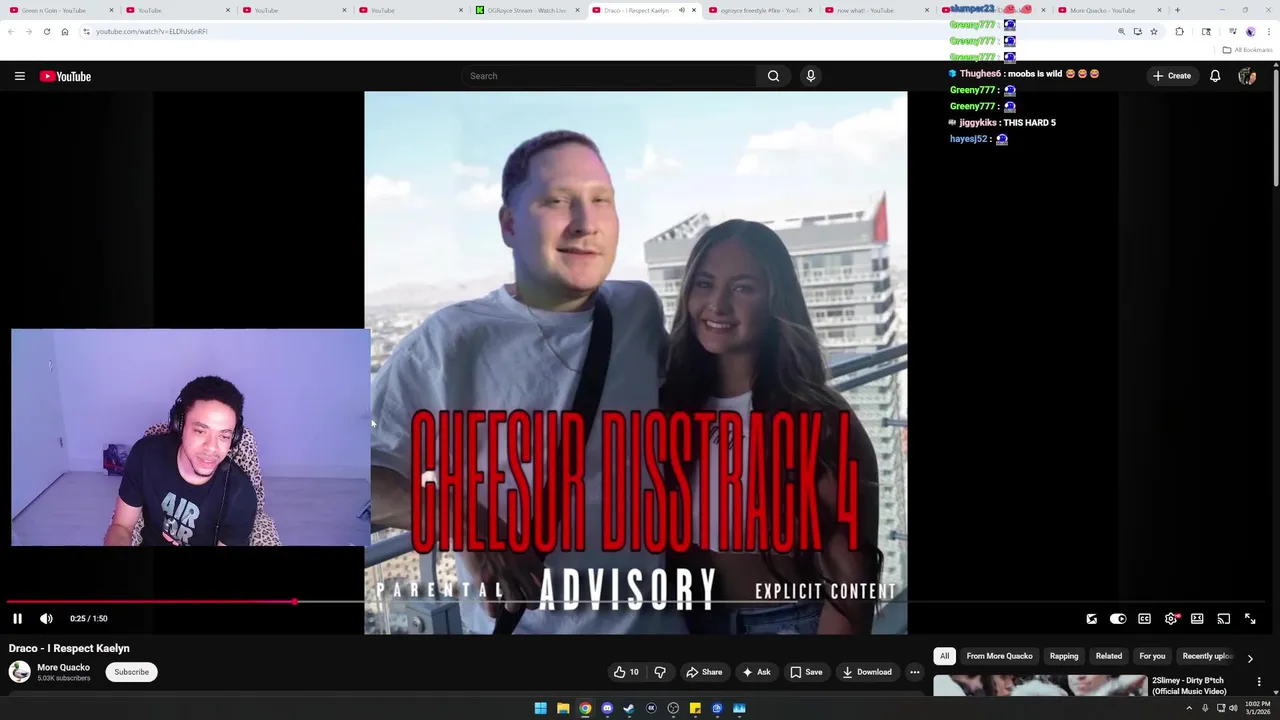
Task: Switch to theater mode
Action: pyautogui.click(x=1197, y=619)
